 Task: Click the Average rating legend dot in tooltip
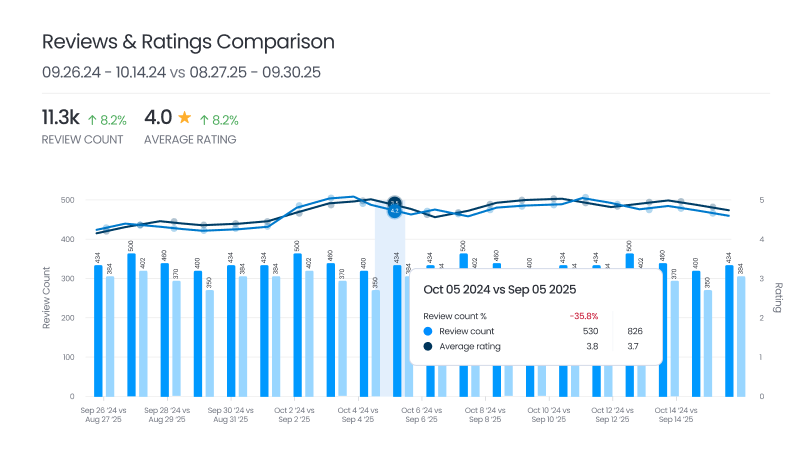click(429, 347)
